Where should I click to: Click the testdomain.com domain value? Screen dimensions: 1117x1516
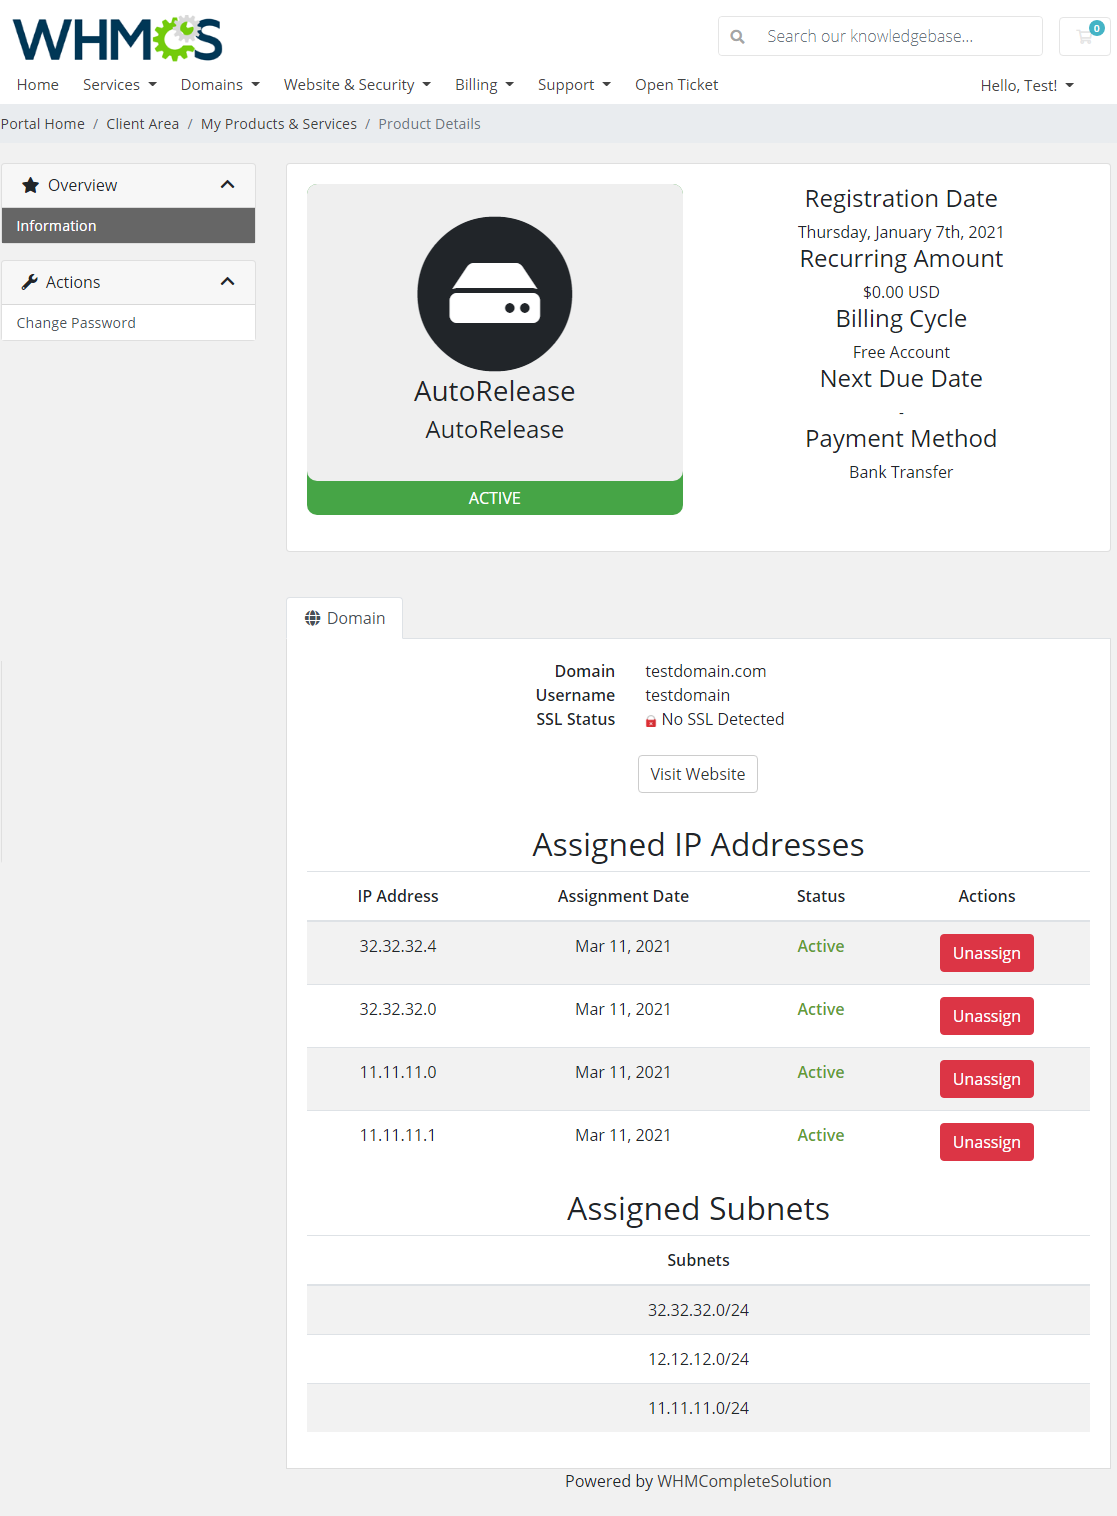point(706,671)
